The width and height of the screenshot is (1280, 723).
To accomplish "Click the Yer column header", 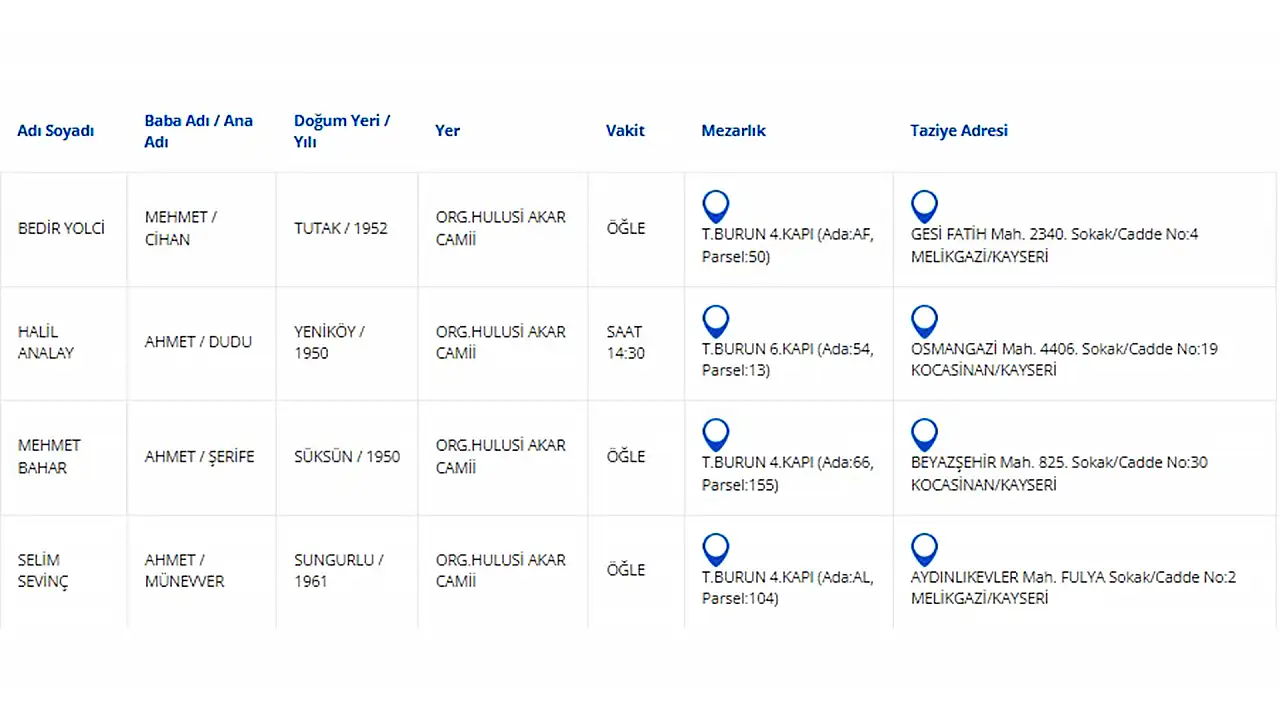I will pyautogui.click(x=447, y=131).
